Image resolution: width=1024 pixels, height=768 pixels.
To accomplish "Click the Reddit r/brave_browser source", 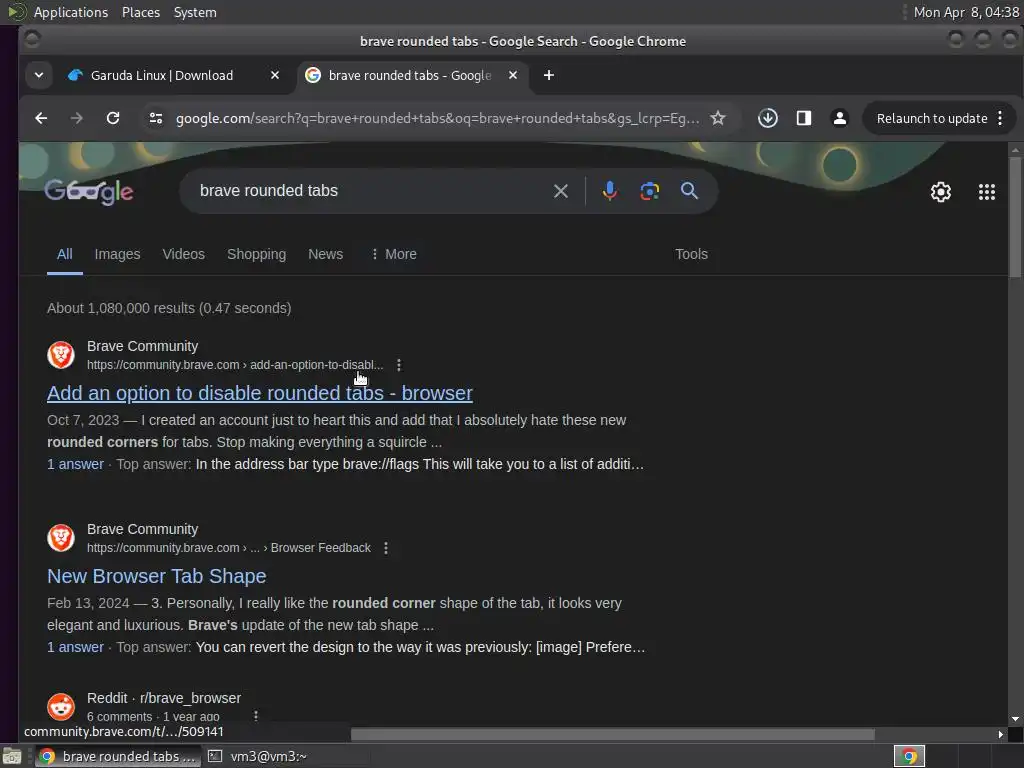I will point(164,698).
